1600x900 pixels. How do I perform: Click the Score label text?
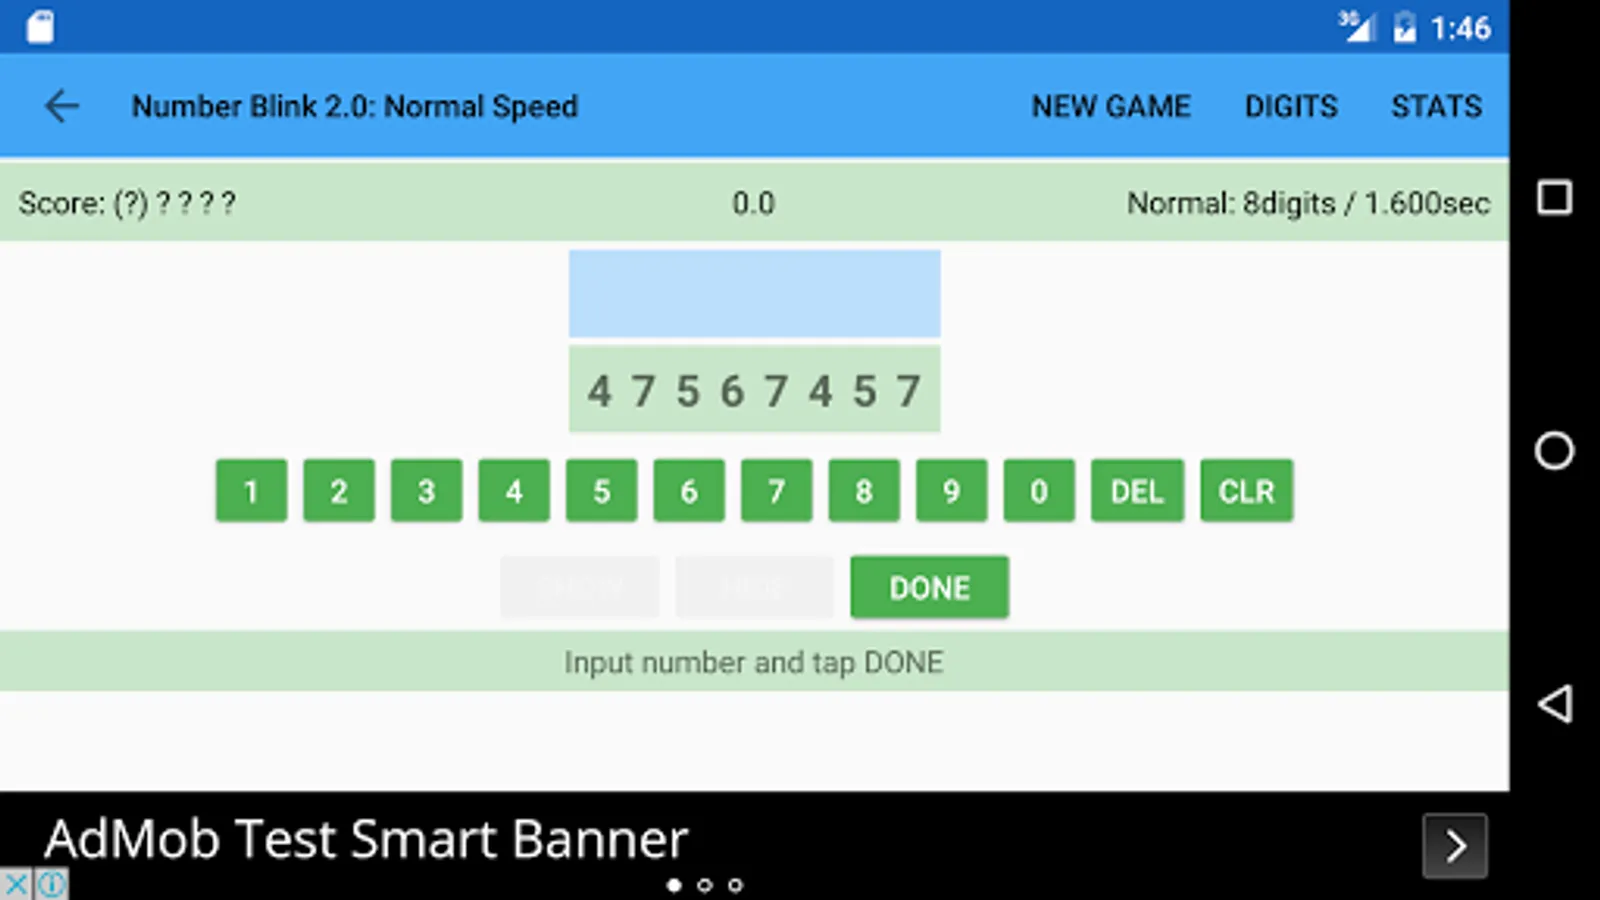127,203
